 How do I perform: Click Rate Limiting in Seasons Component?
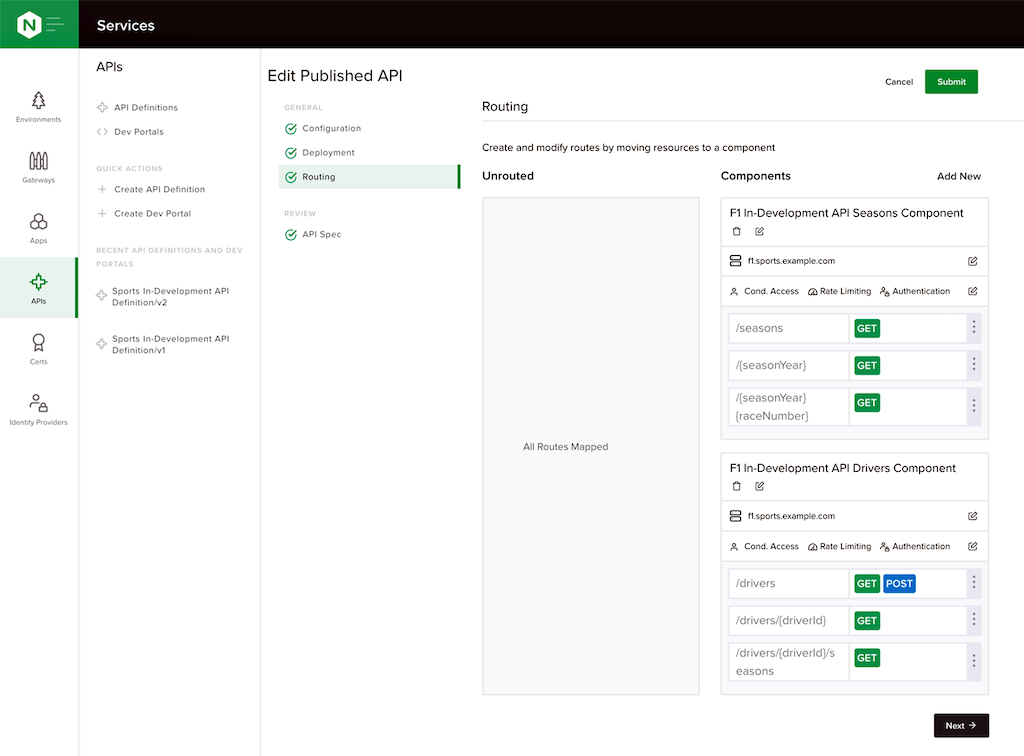point(839,291)
